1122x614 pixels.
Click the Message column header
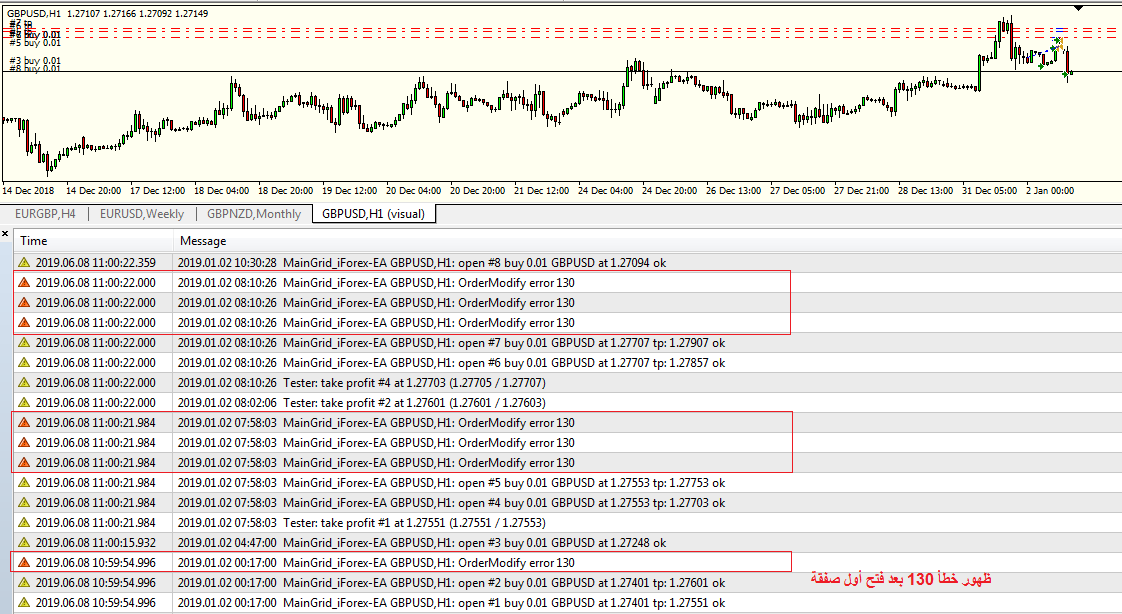203,241
